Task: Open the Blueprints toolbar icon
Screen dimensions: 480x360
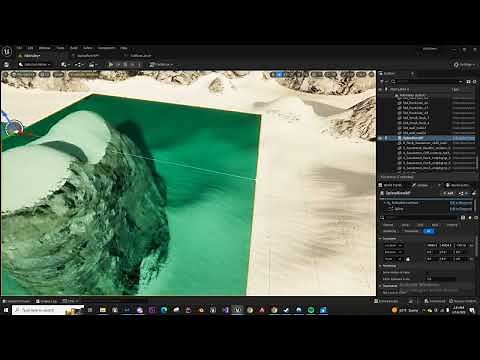Action: (79, 65)
